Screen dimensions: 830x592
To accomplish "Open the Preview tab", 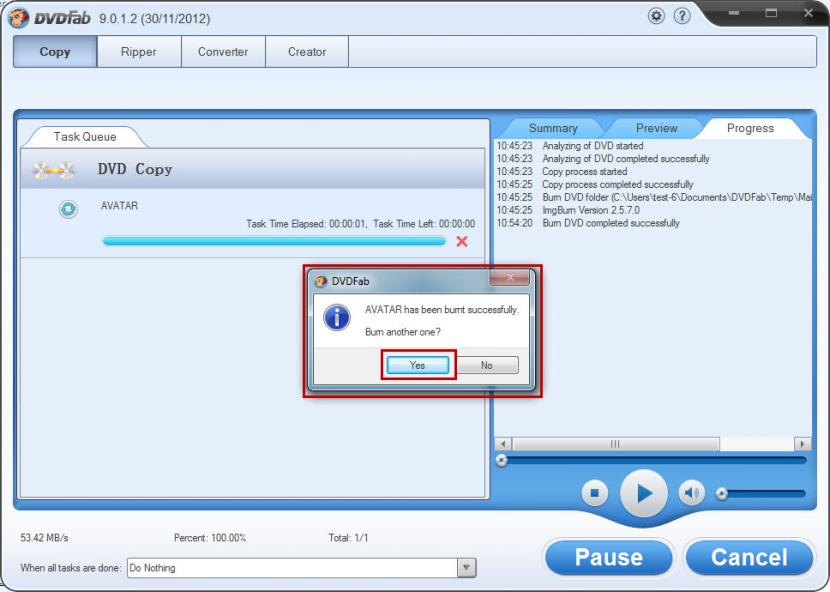I will tap(656, 128).
